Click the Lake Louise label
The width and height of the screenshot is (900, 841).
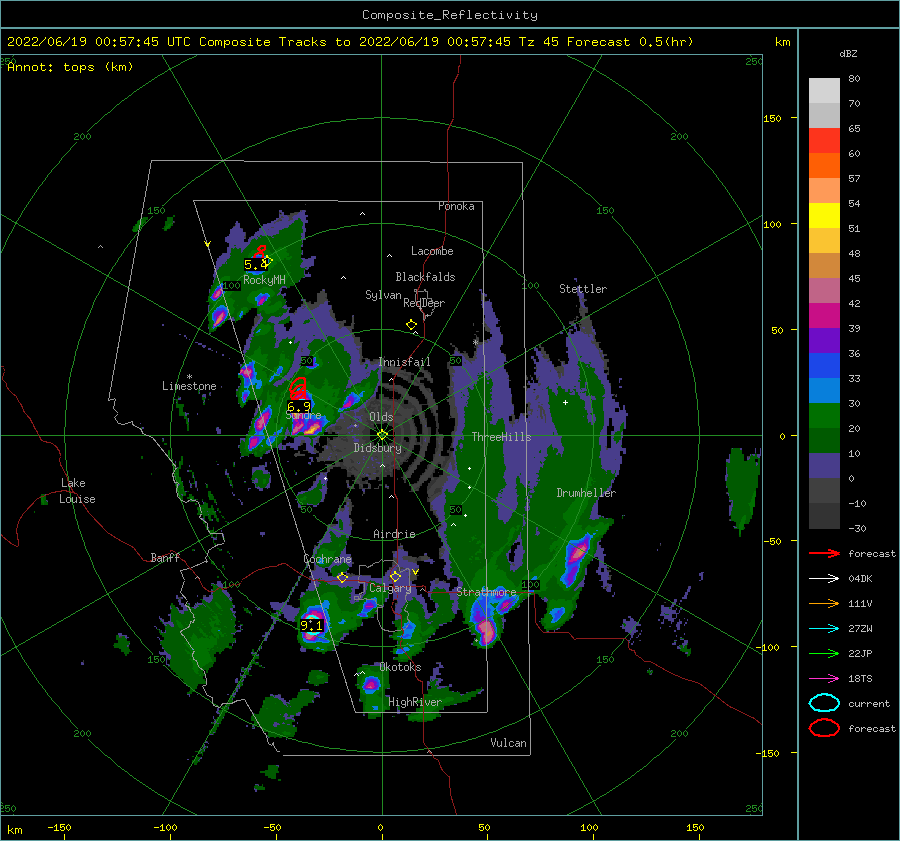(77, 491)
